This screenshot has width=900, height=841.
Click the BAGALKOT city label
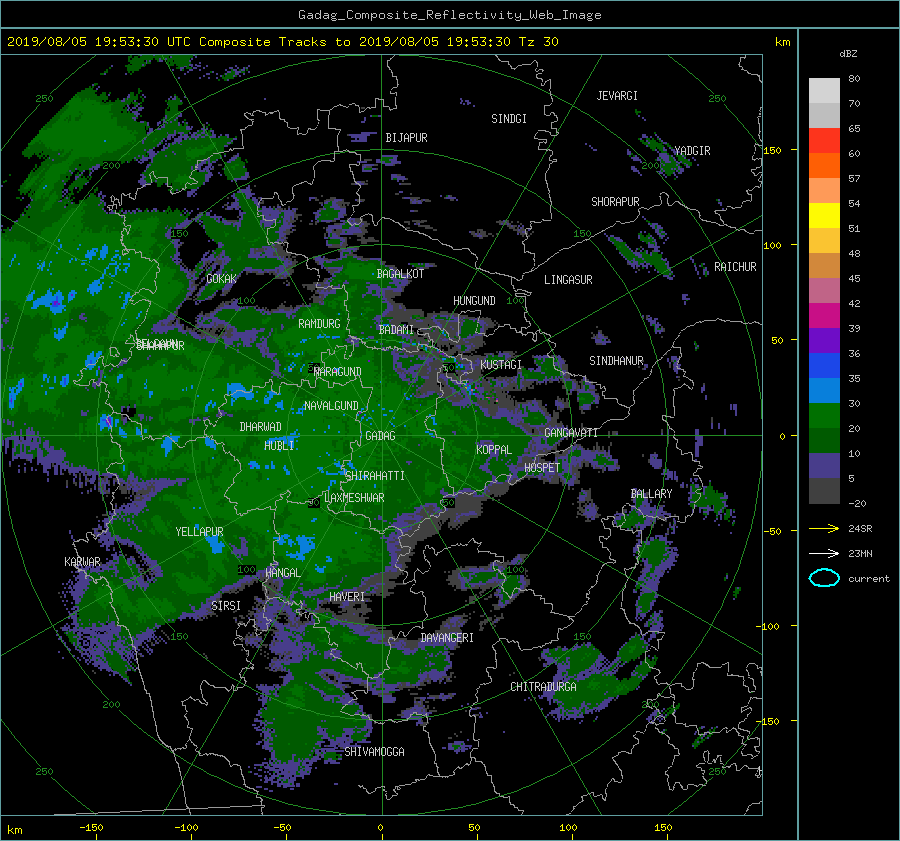coord(400,274)
